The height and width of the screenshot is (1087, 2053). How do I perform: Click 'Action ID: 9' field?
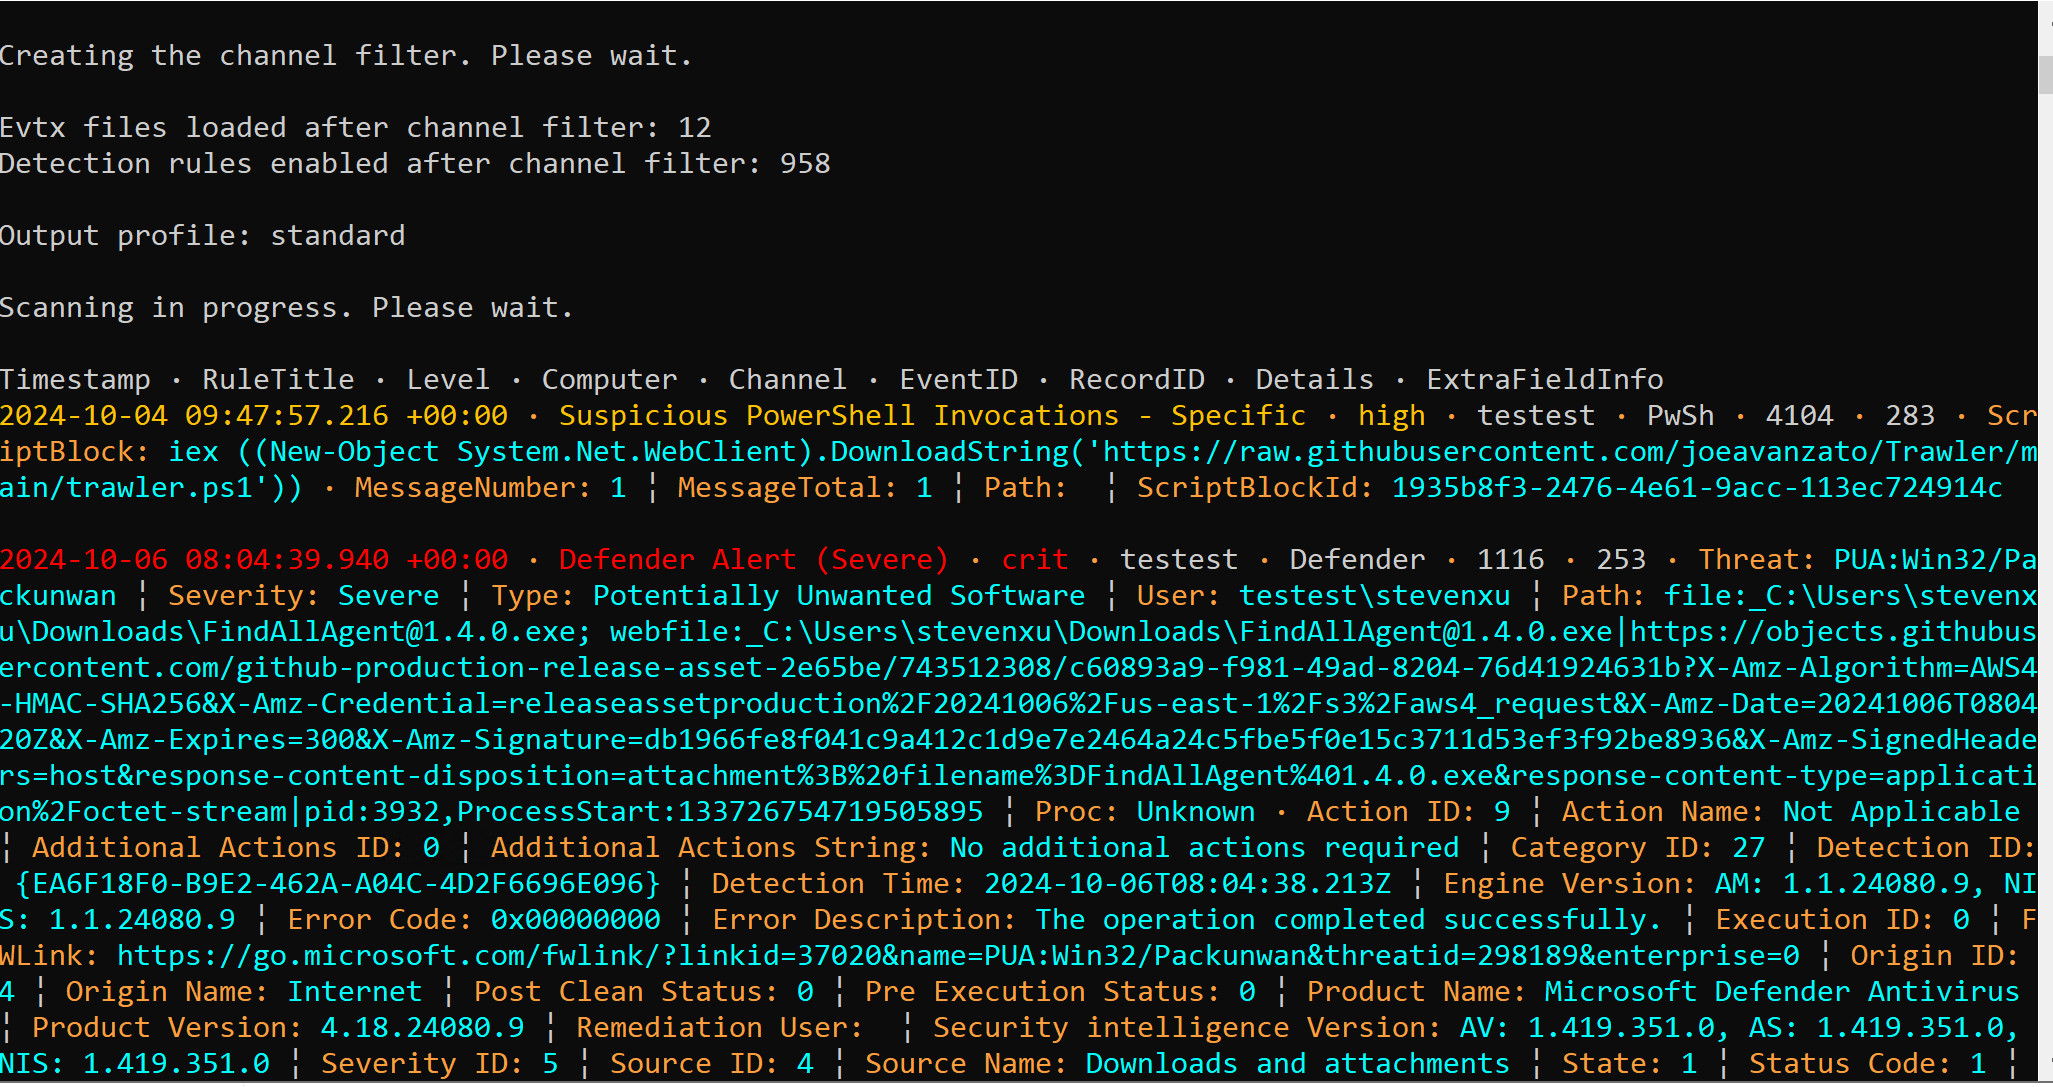click(x=1408, y=812)
